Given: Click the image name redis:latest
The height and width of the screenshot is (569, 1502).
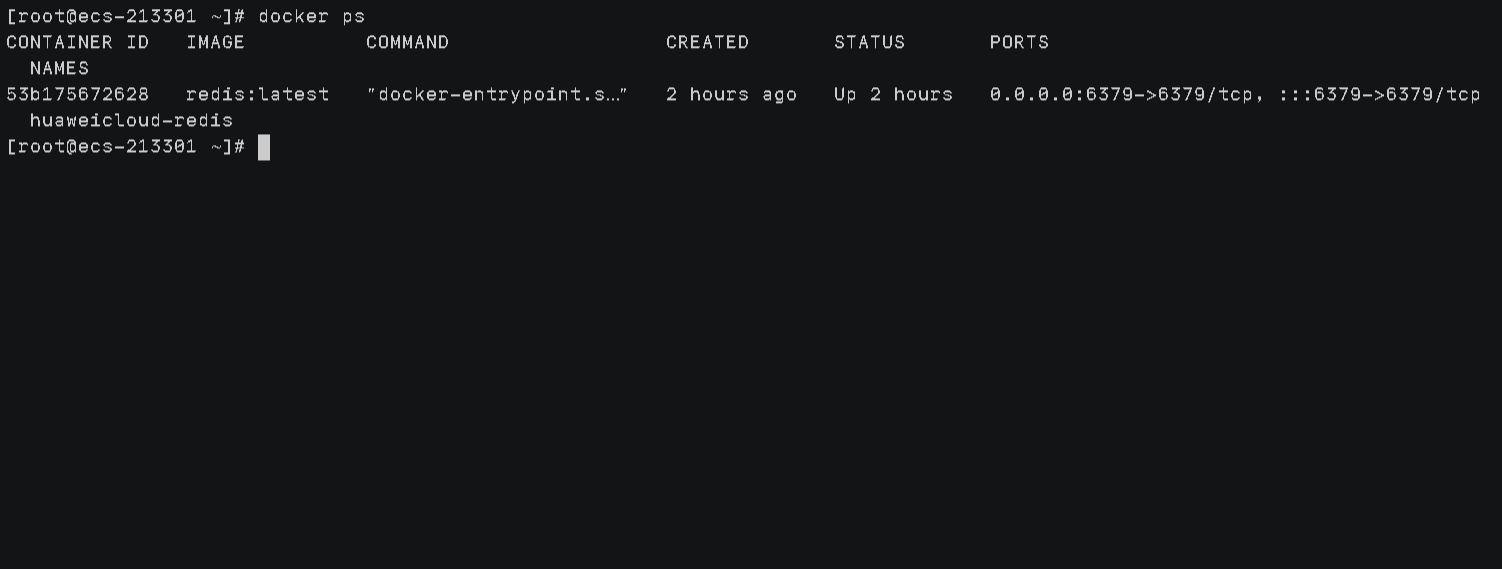Looking at the screenshot, I should pos(257,94).
